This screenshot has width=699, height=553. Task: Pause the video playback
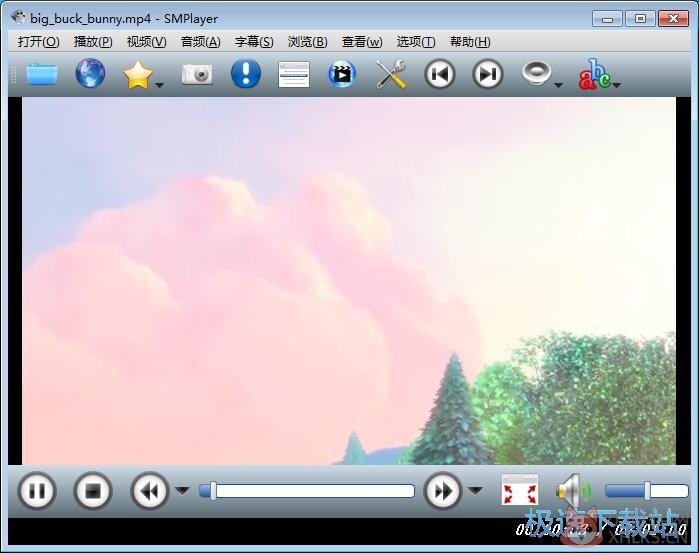pyautogui.click(x=37, y=491)
